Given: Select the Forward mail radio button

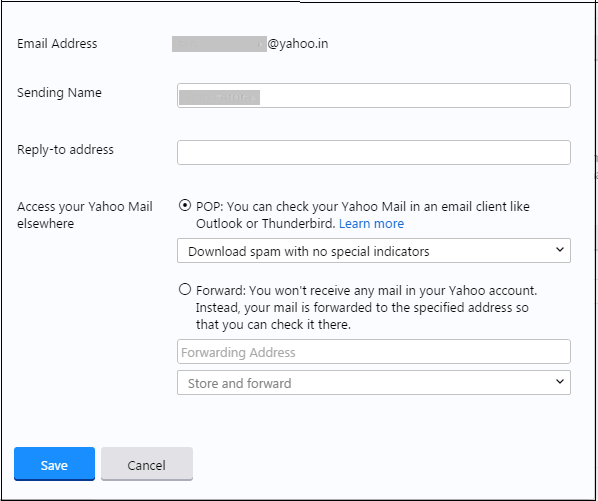Looking at the screenshot, I should point(185,289).
